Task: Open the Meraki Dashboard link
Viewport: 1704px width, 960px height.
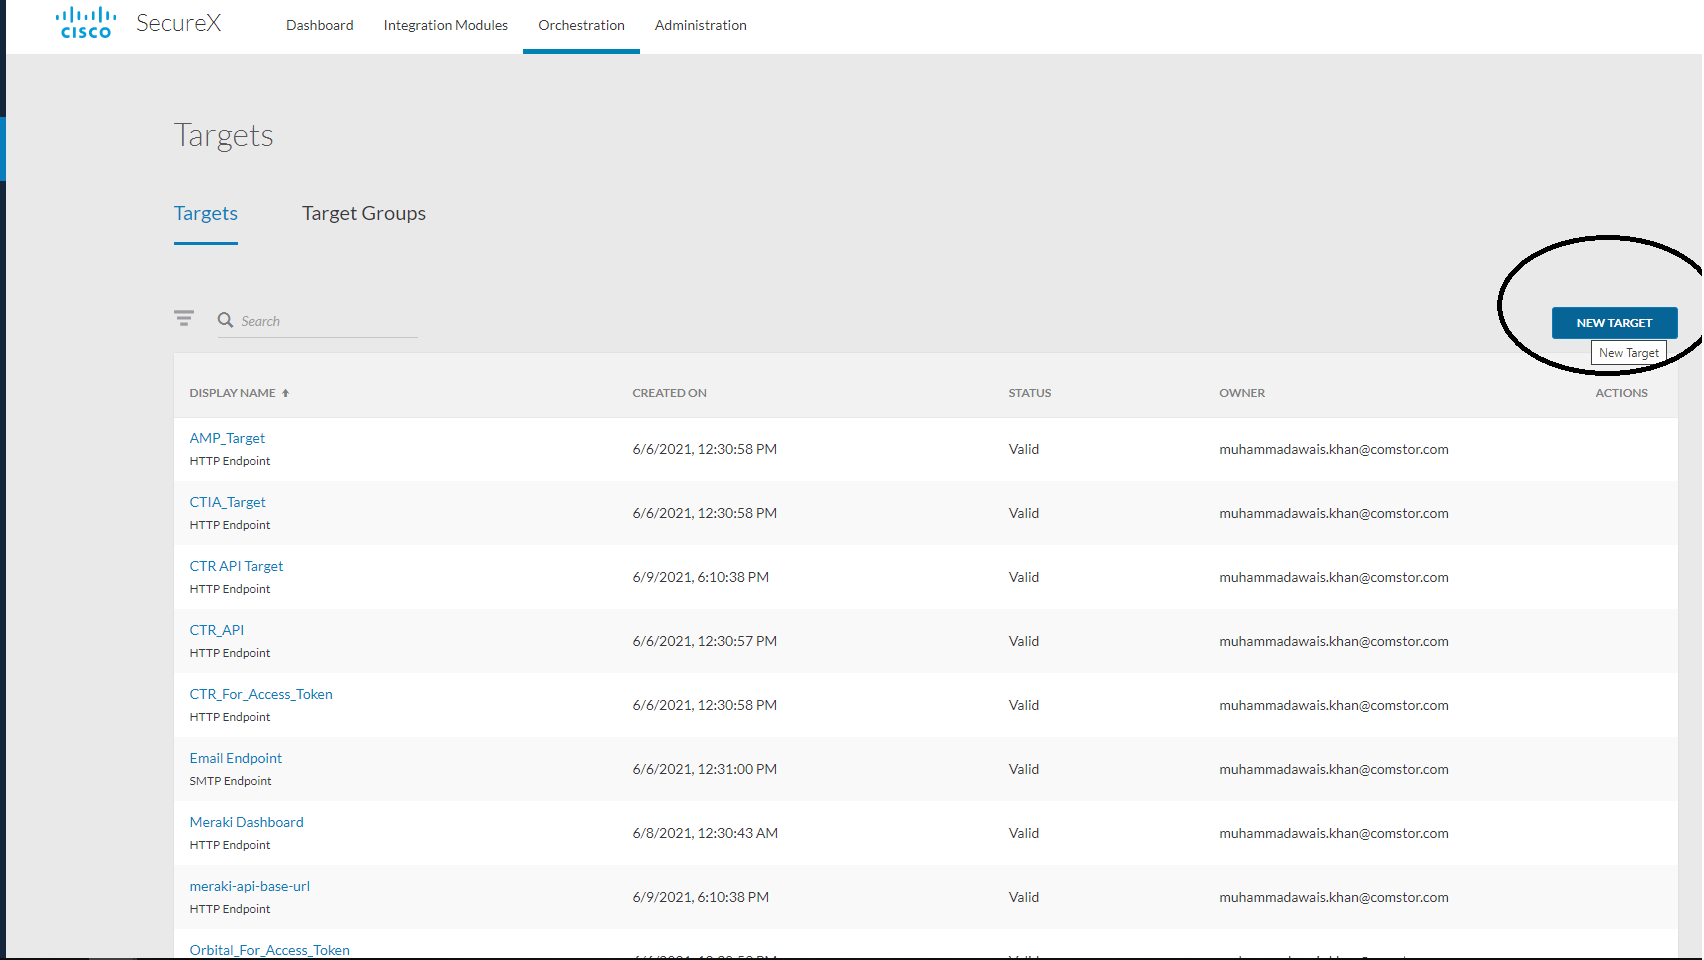Action: (247, 822)
